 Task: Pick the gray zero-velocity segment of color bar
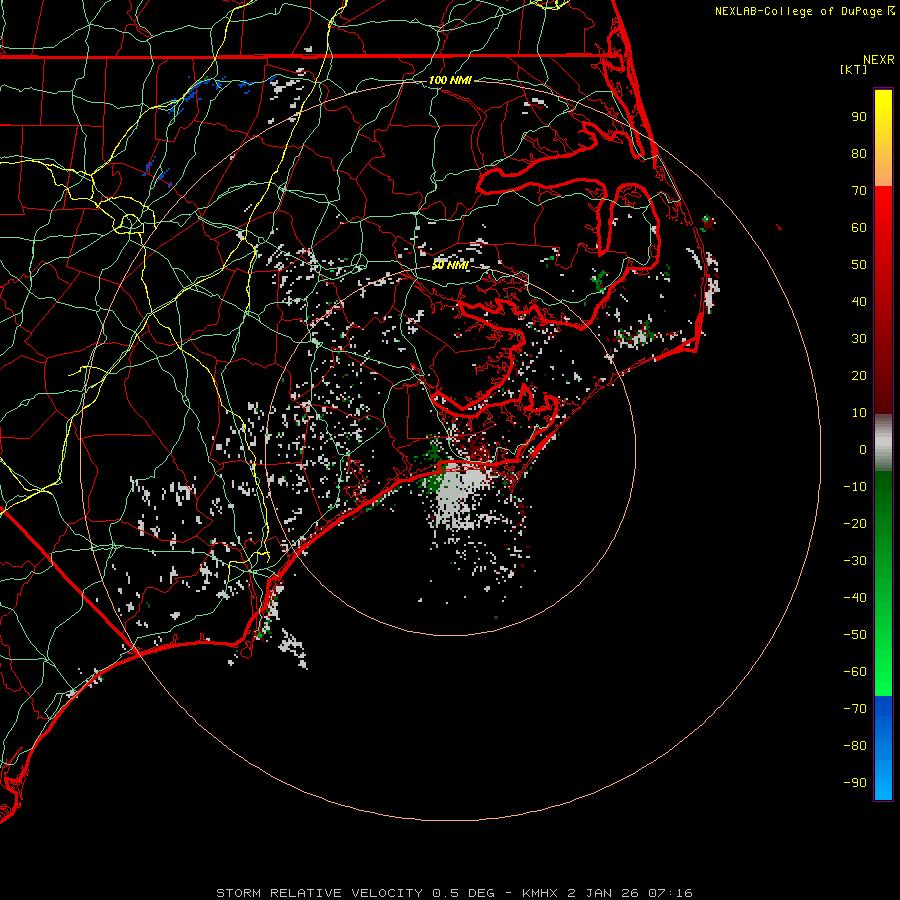[883, 443]
